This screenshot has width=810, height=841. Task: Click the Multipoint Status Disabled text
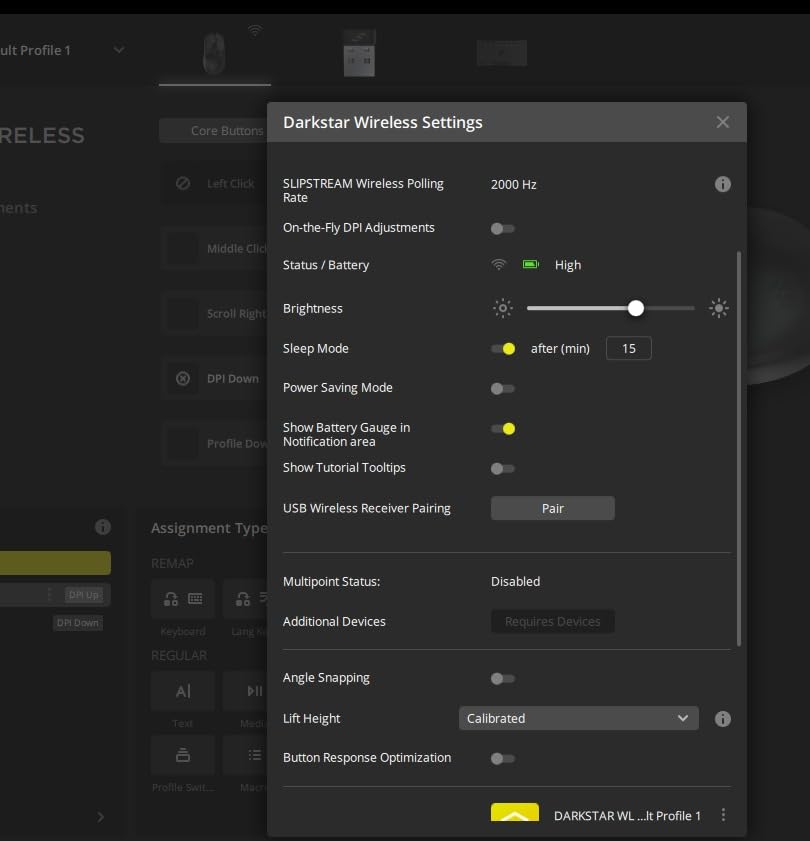tap(516, 581)
